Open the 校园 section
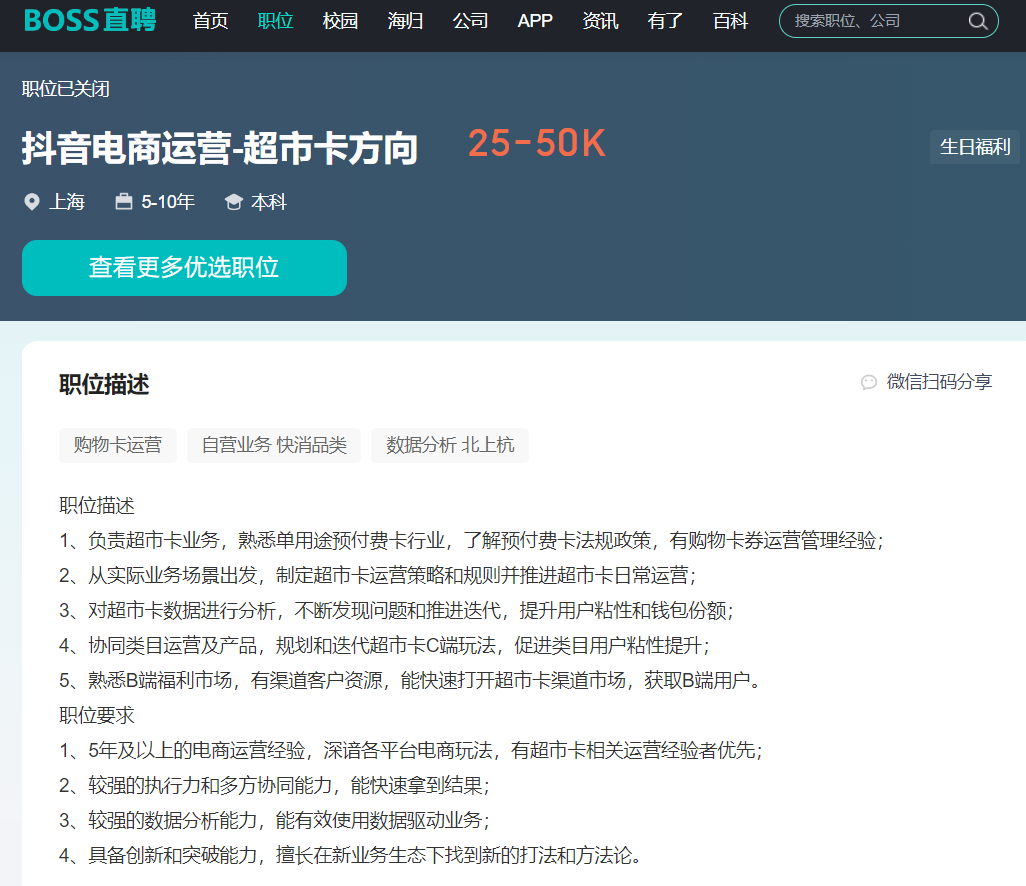This screenshot has height=886, width=1026. (340, 21)
